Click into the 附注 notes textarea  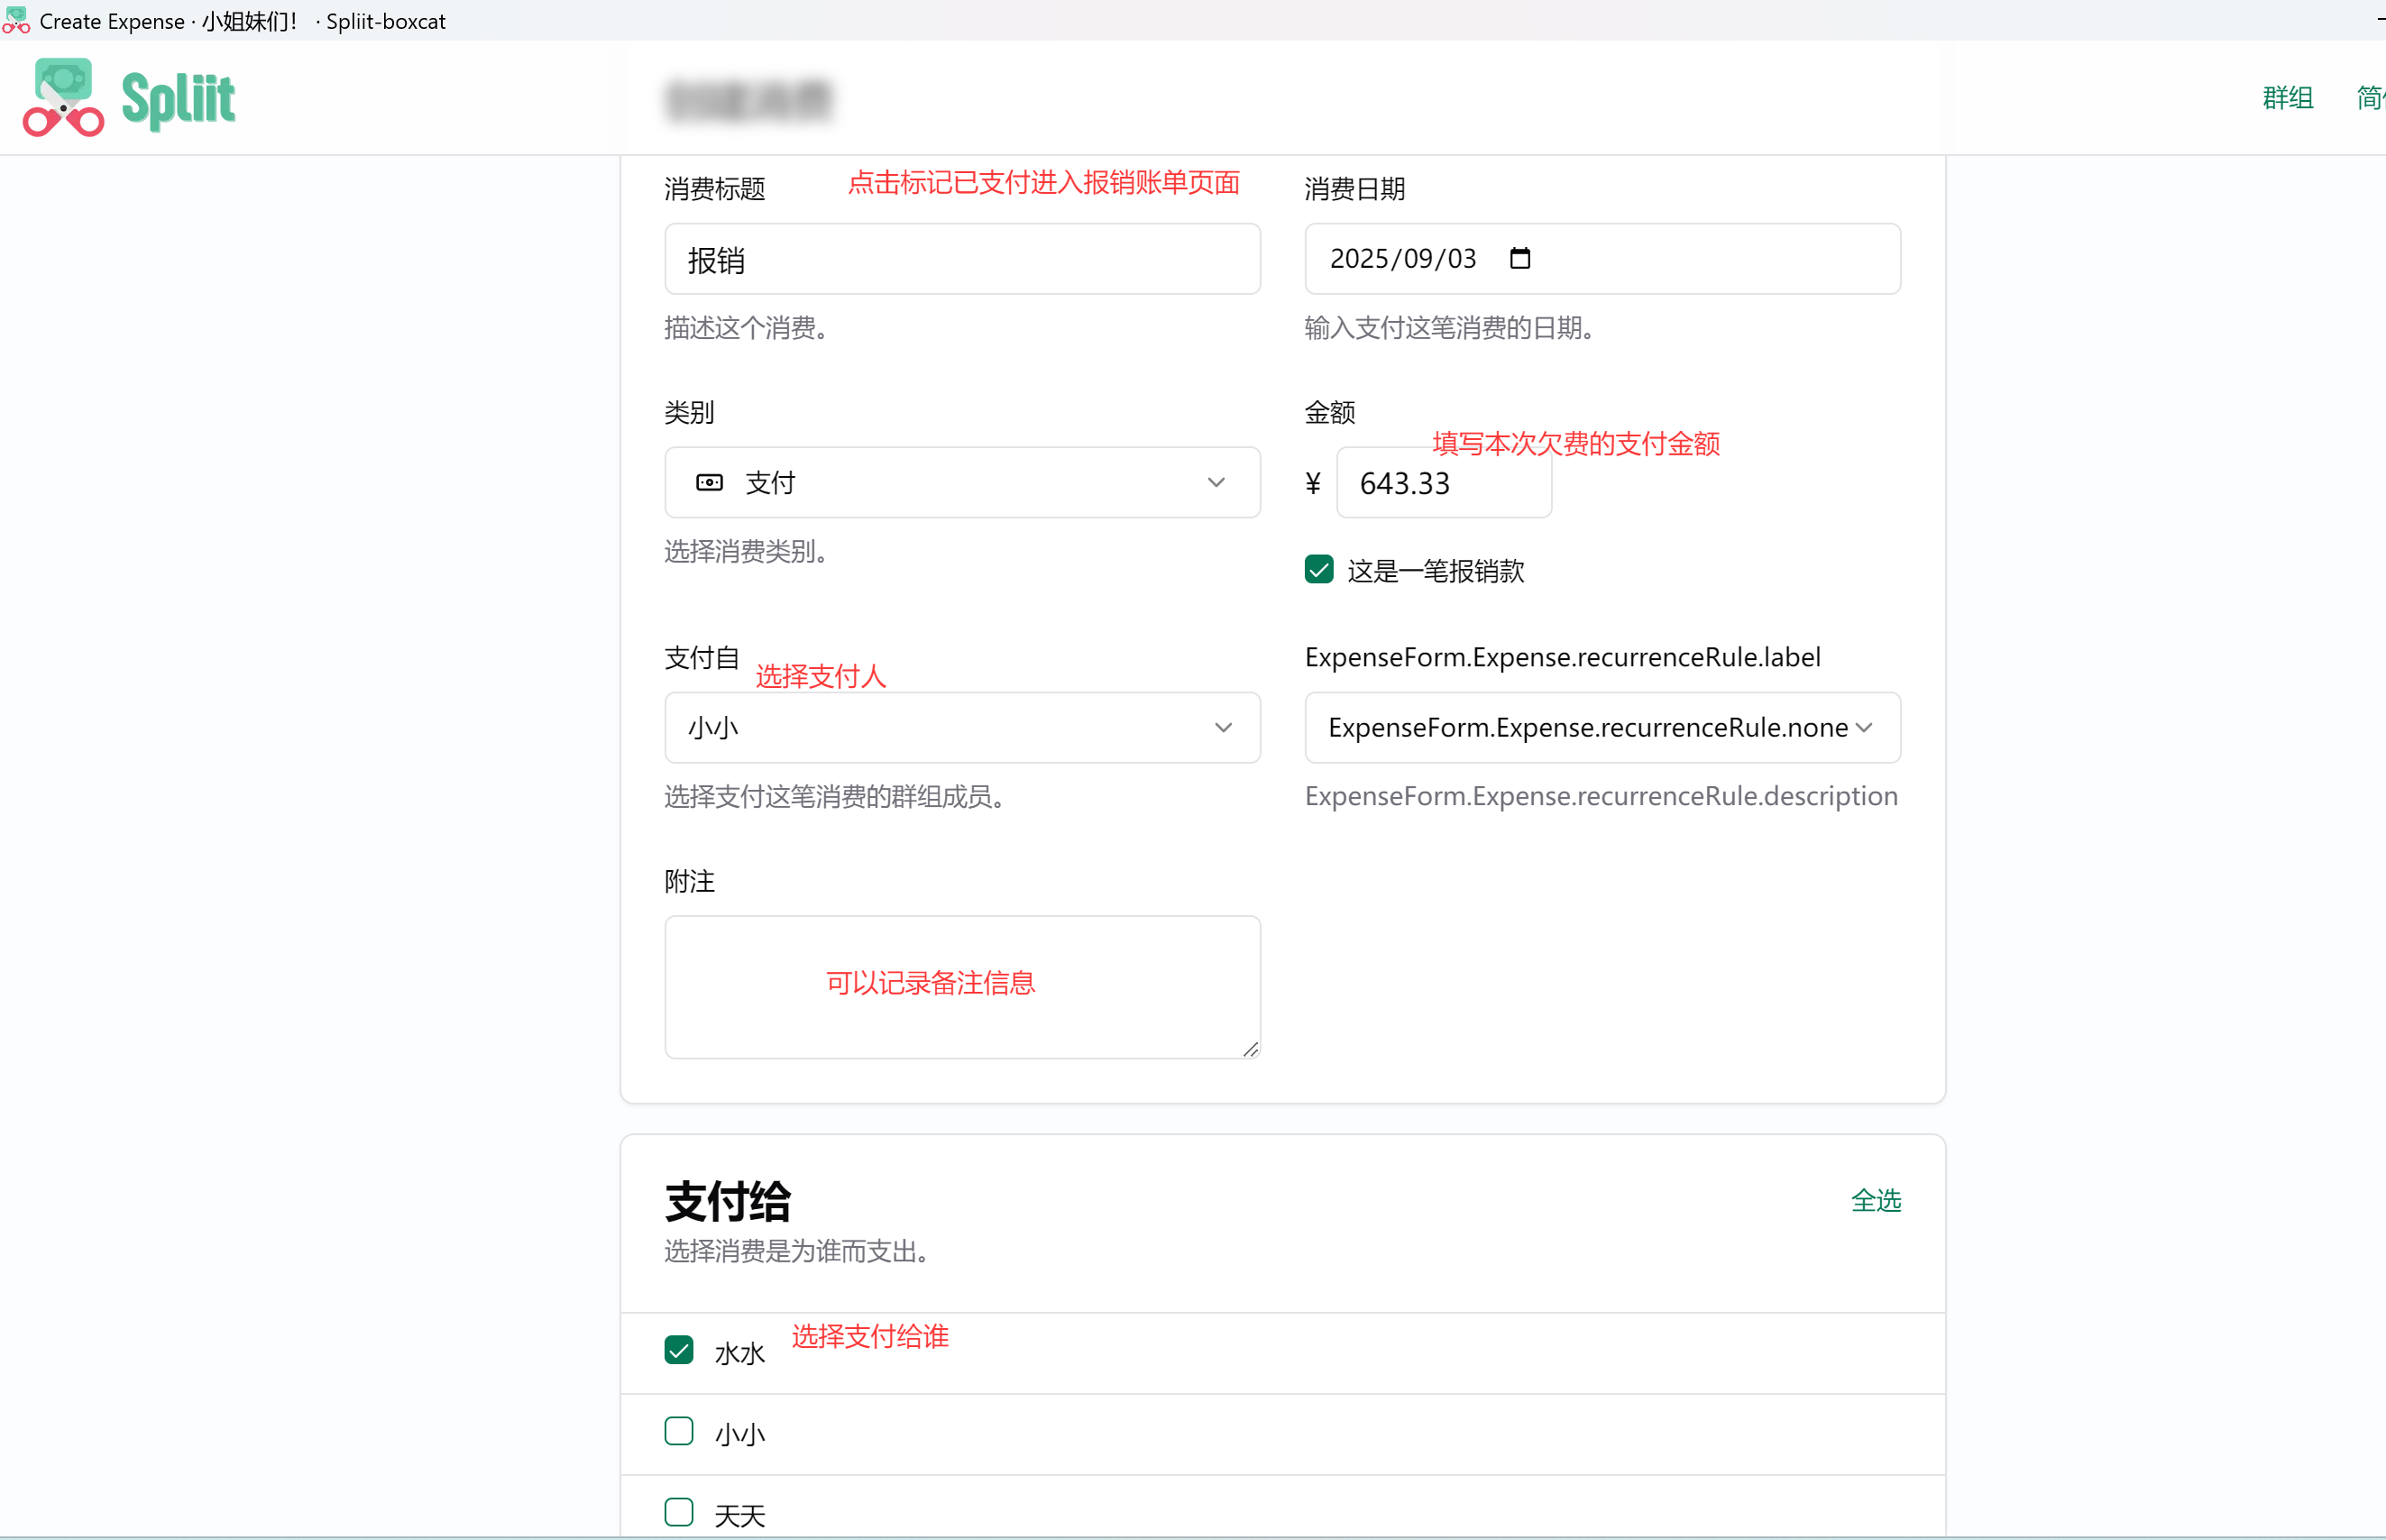[x=962, y=987]
